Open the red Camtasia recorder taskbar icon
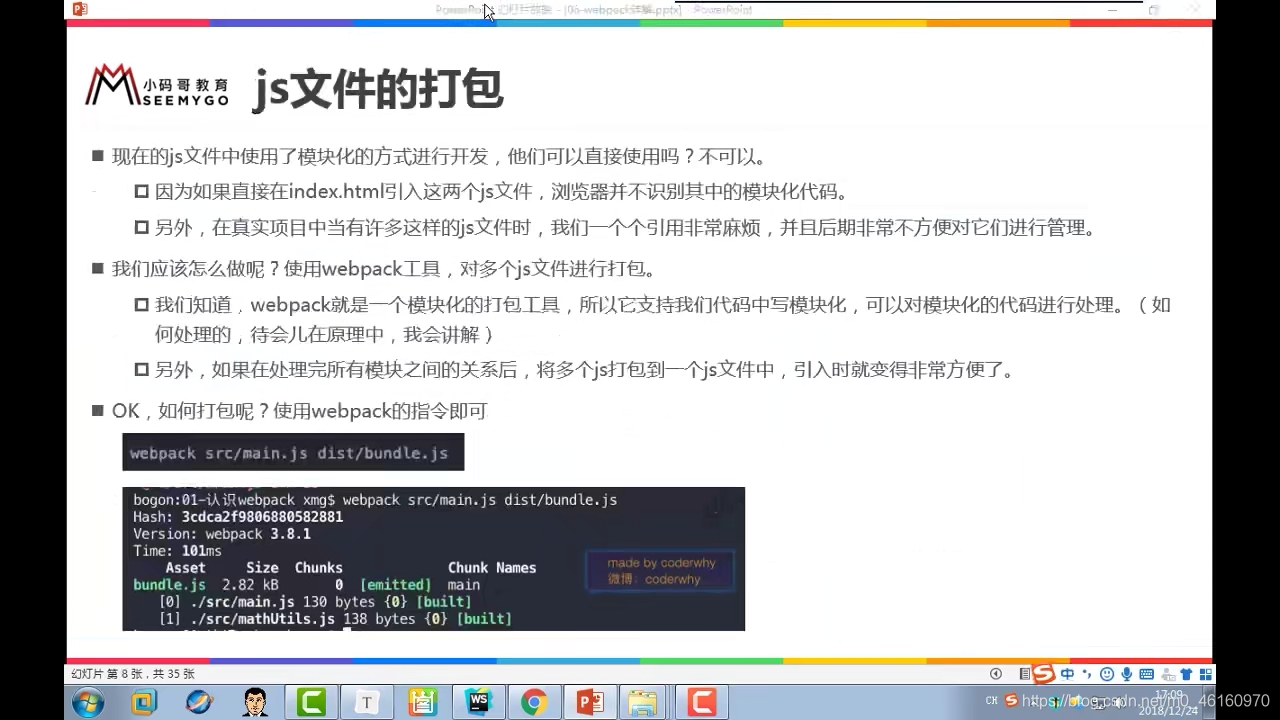The height and width of the screenshot is (720, 1280). pyautogui.click(x=701, y=703)
